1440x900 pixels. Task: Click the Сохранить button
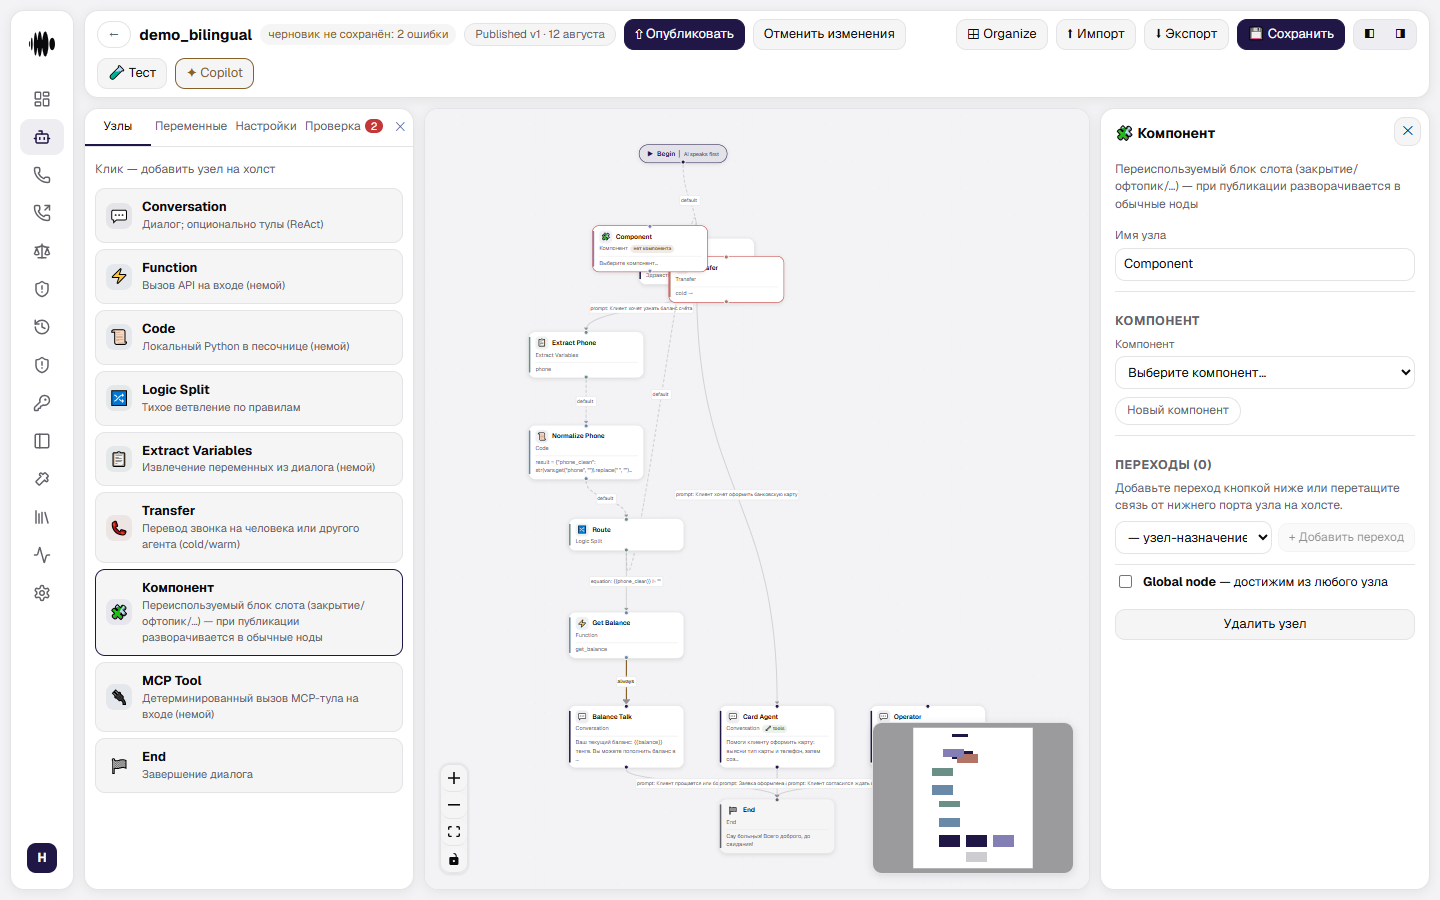tap(1291, 34)
